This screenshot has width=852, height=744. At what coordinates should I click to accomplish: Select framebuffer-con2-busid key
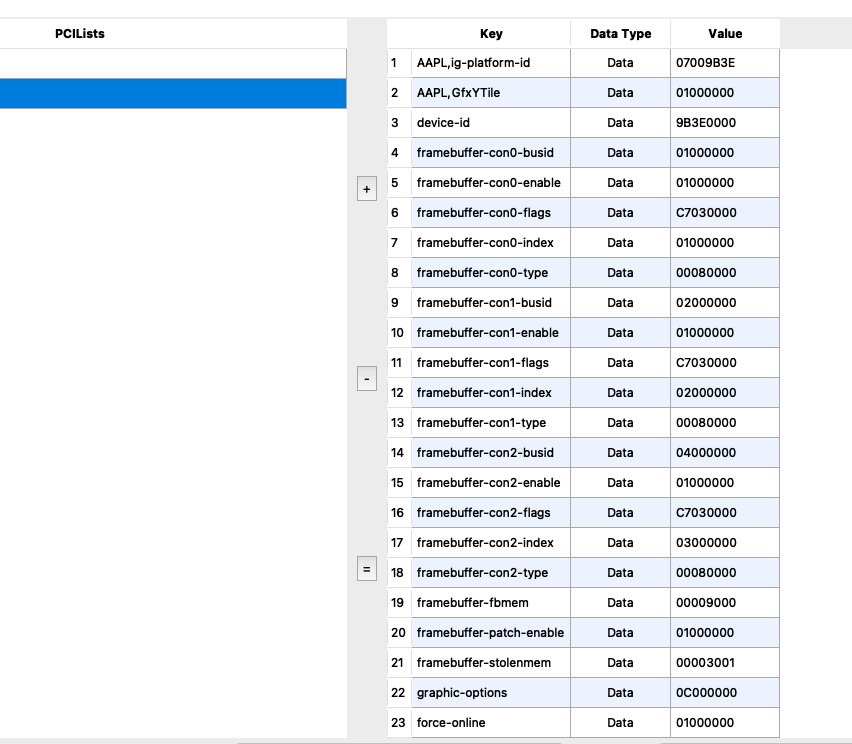(x=491, y=453)
